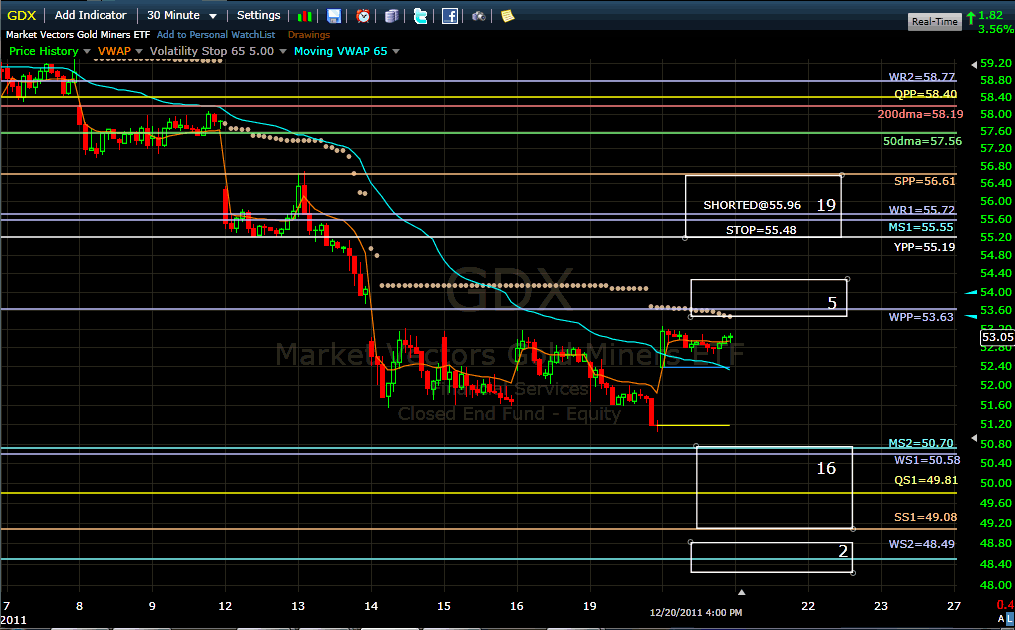1015x630 pixels.
Task: Click date 22 on the time axis
Action: (808, 606)
